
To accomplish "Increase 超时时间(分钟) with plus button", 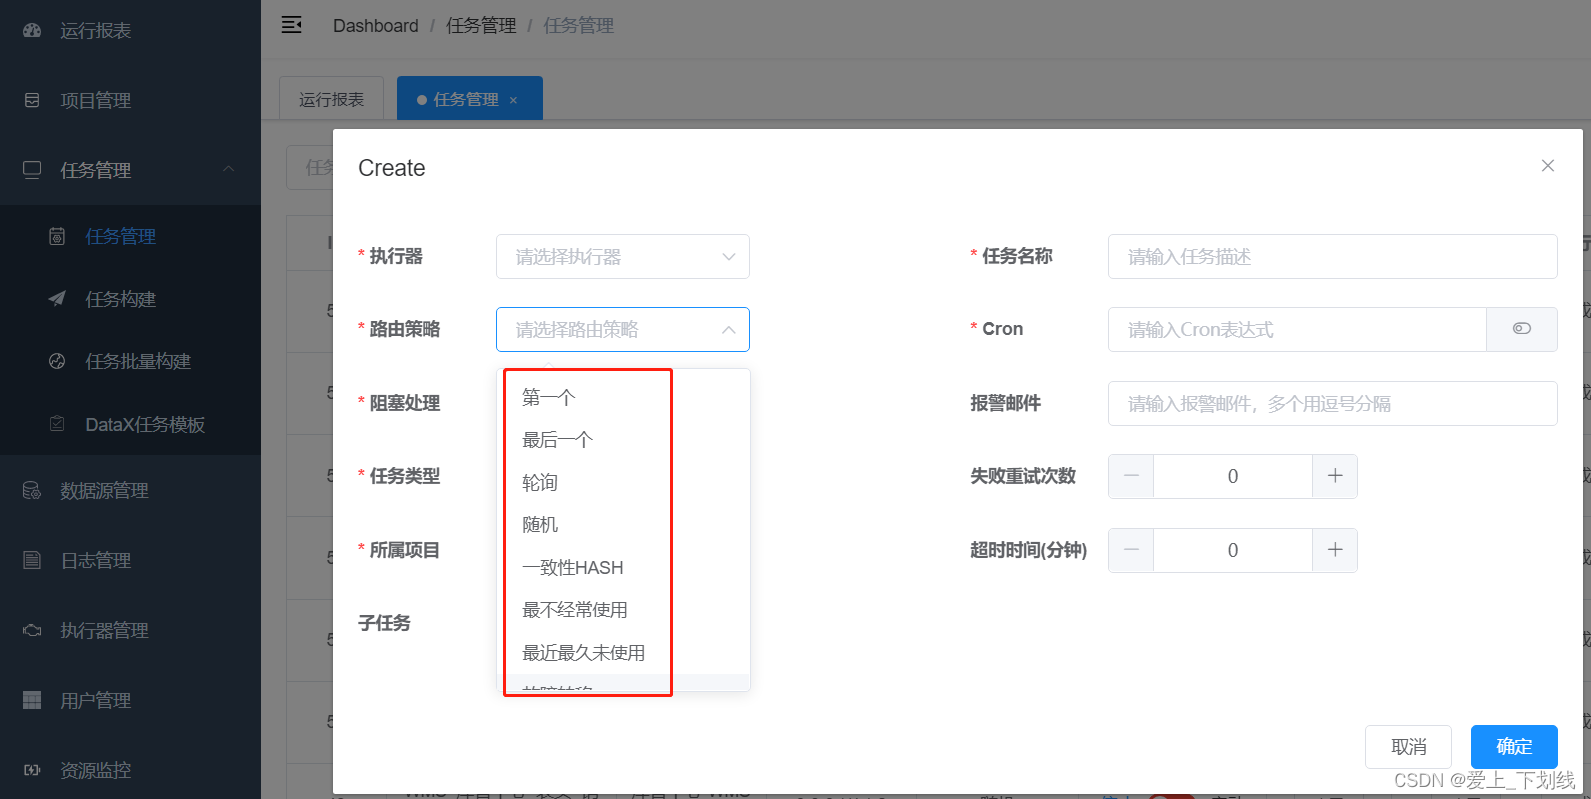I will [1335, 550].
